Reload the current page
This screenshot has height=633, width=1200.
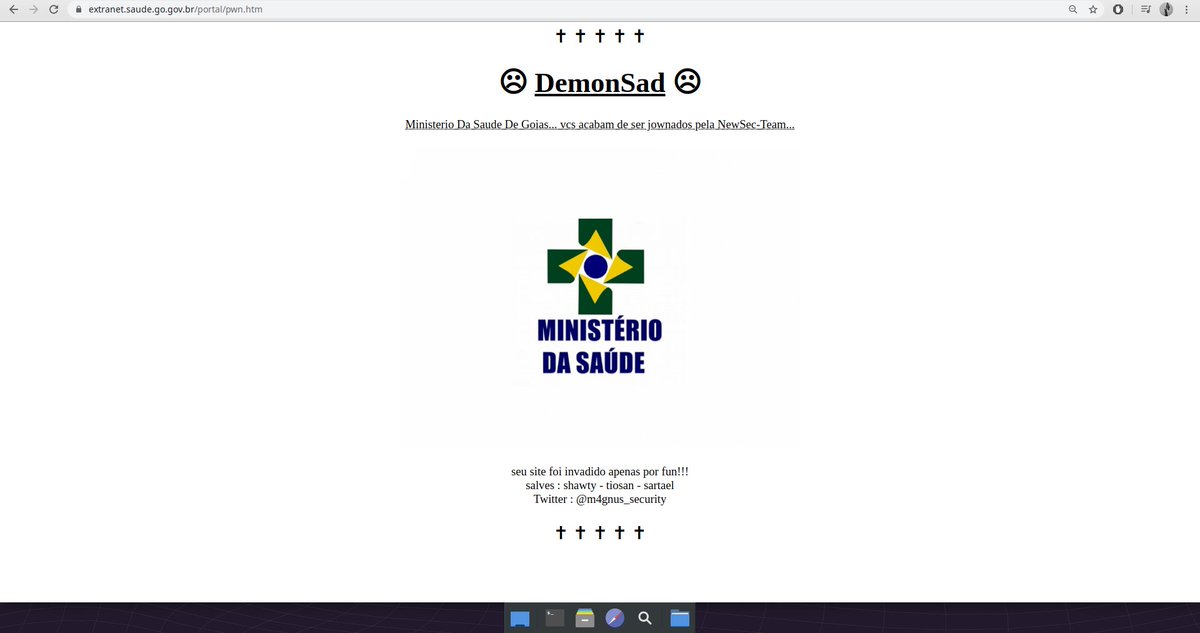point(54,9)
